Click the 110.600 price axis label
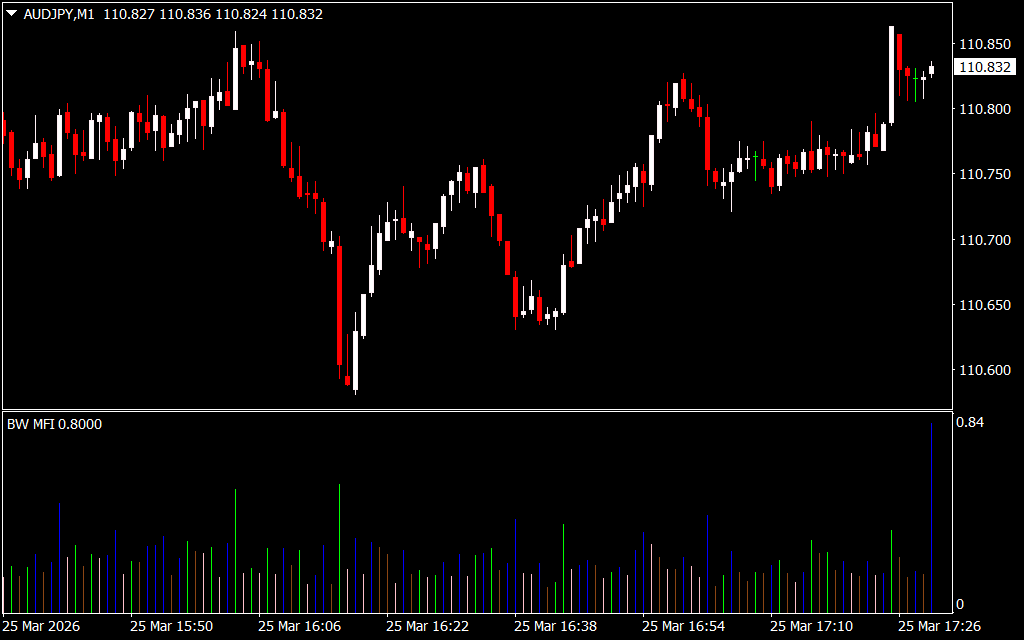The width and height of the screenshot is (1024, 640). 983,370
